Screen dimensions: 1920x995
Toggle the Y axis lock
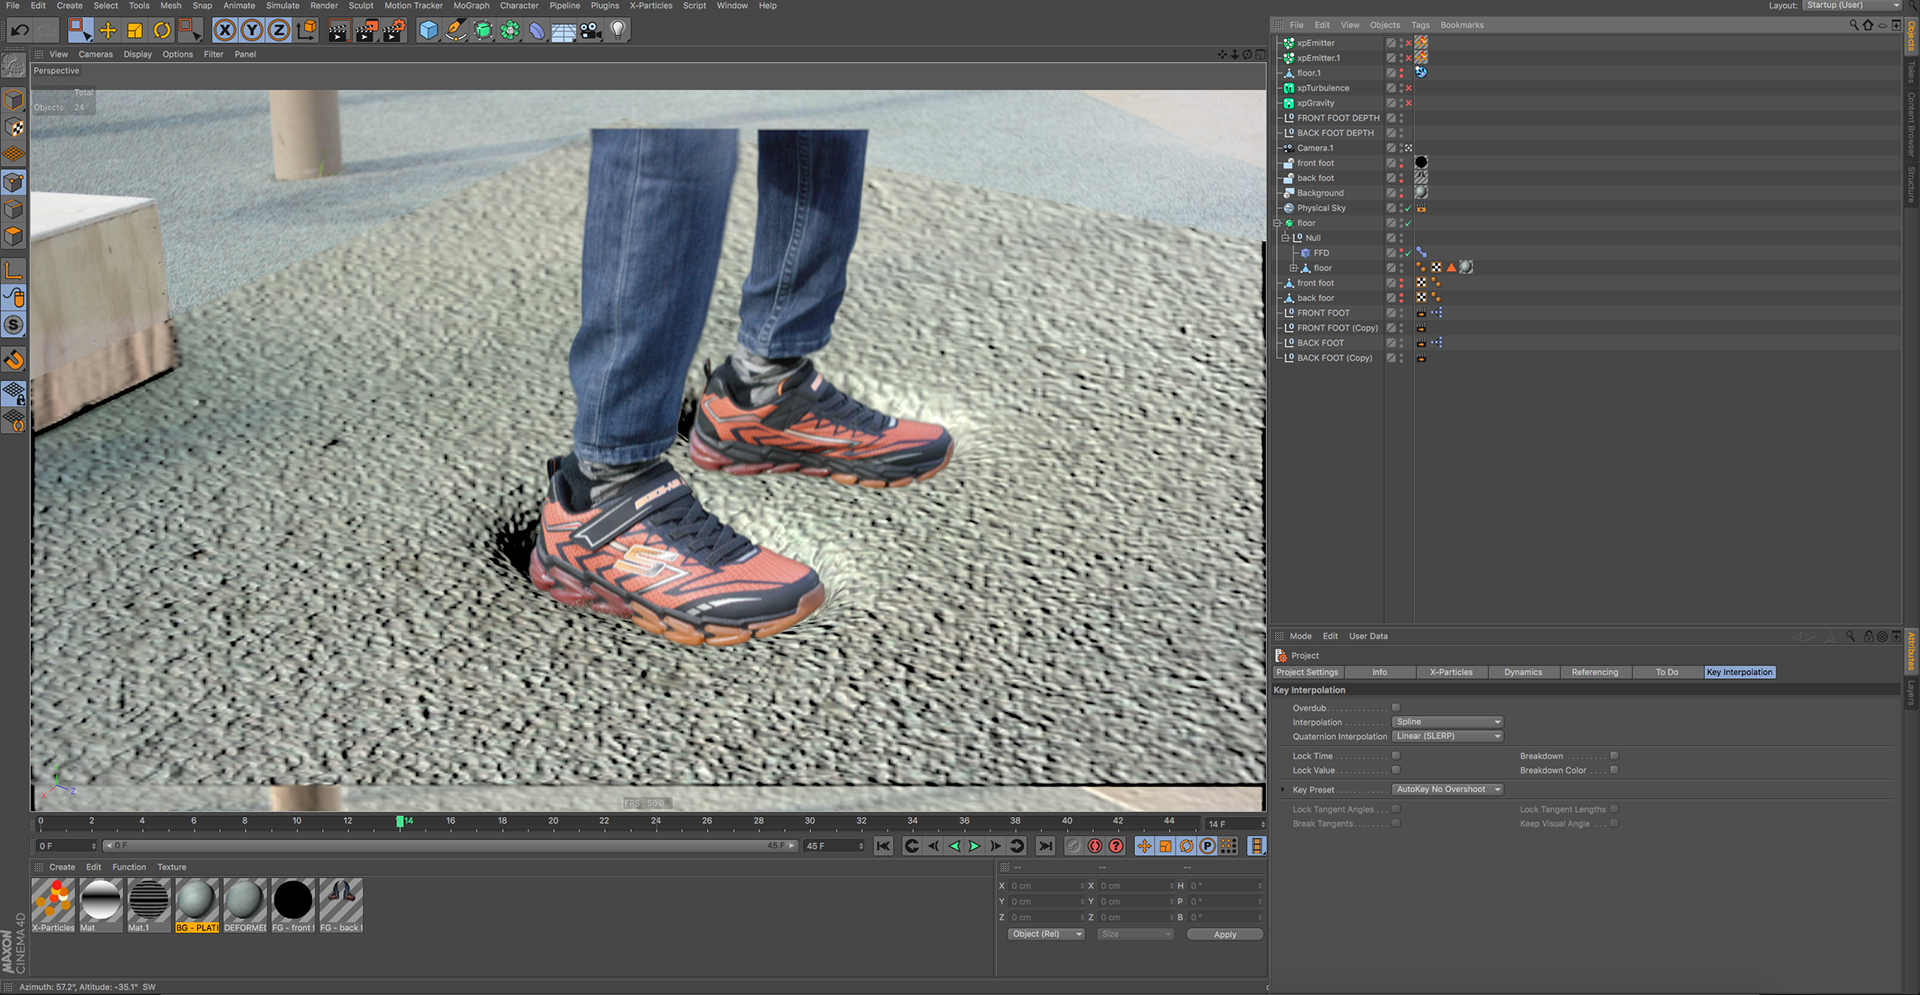[252, 30]
